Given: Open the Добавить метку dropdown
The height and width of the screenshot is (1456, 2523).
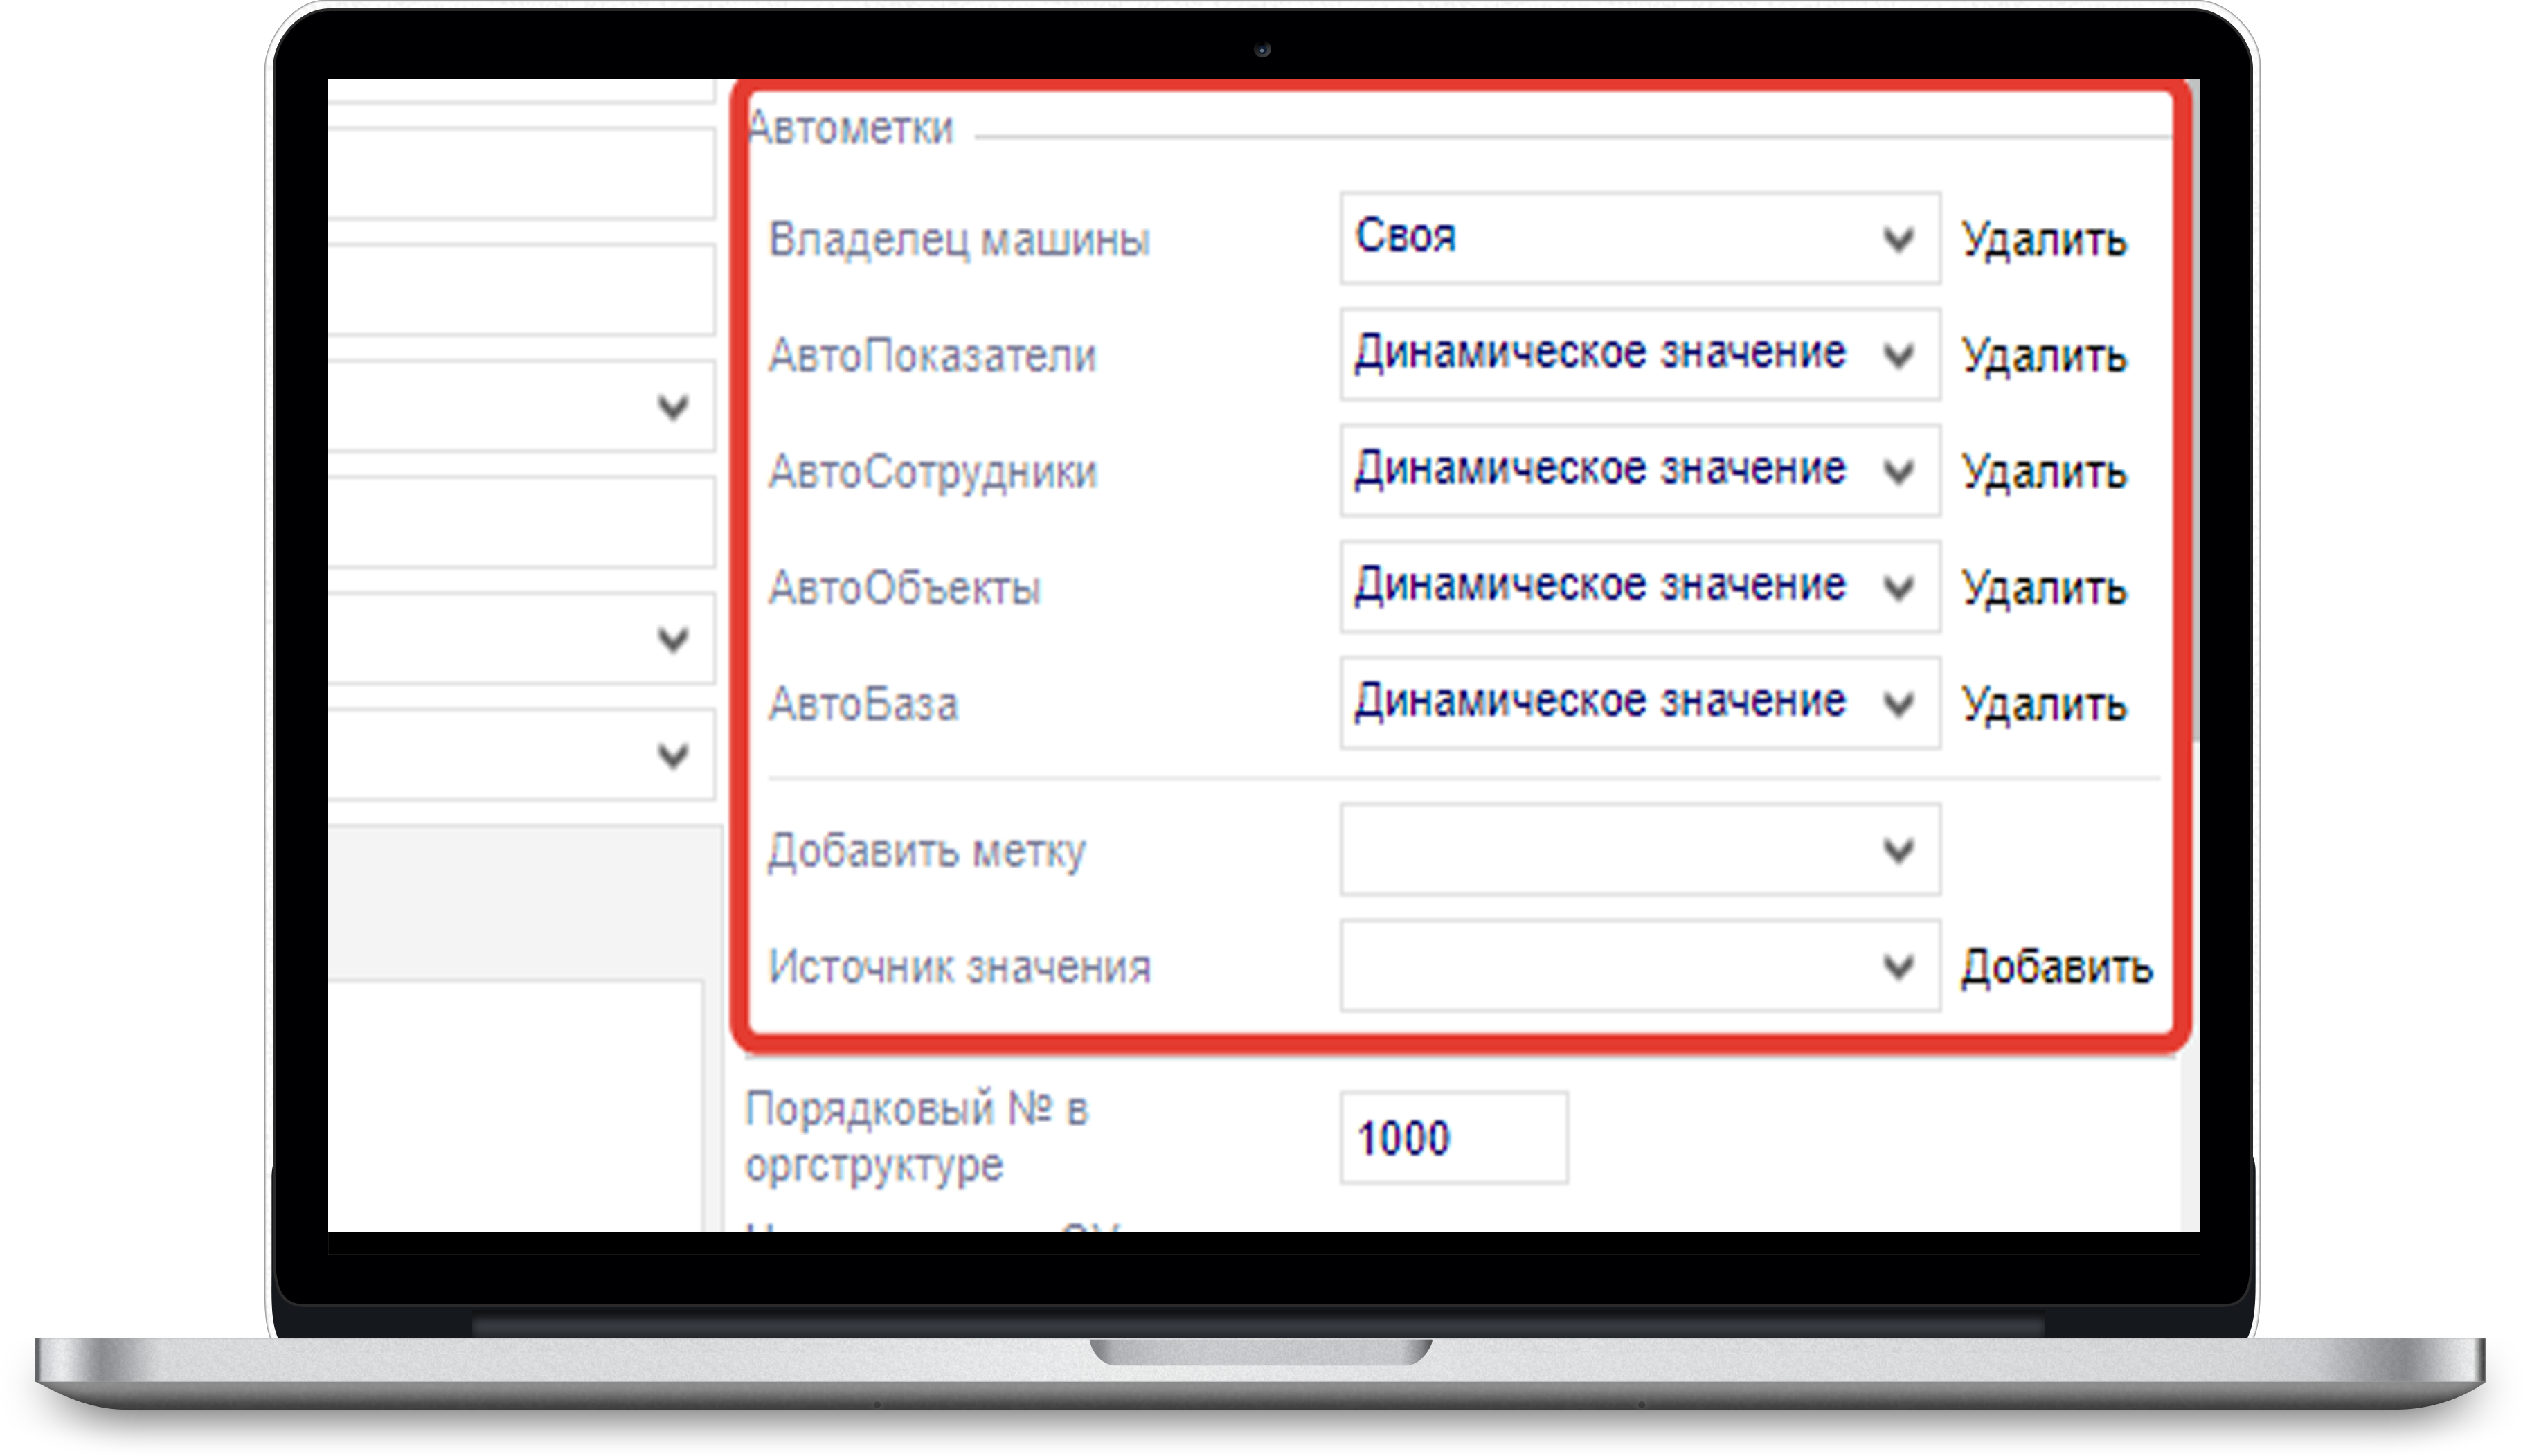Looking at the screenshot, I should tap(1639, 850).
